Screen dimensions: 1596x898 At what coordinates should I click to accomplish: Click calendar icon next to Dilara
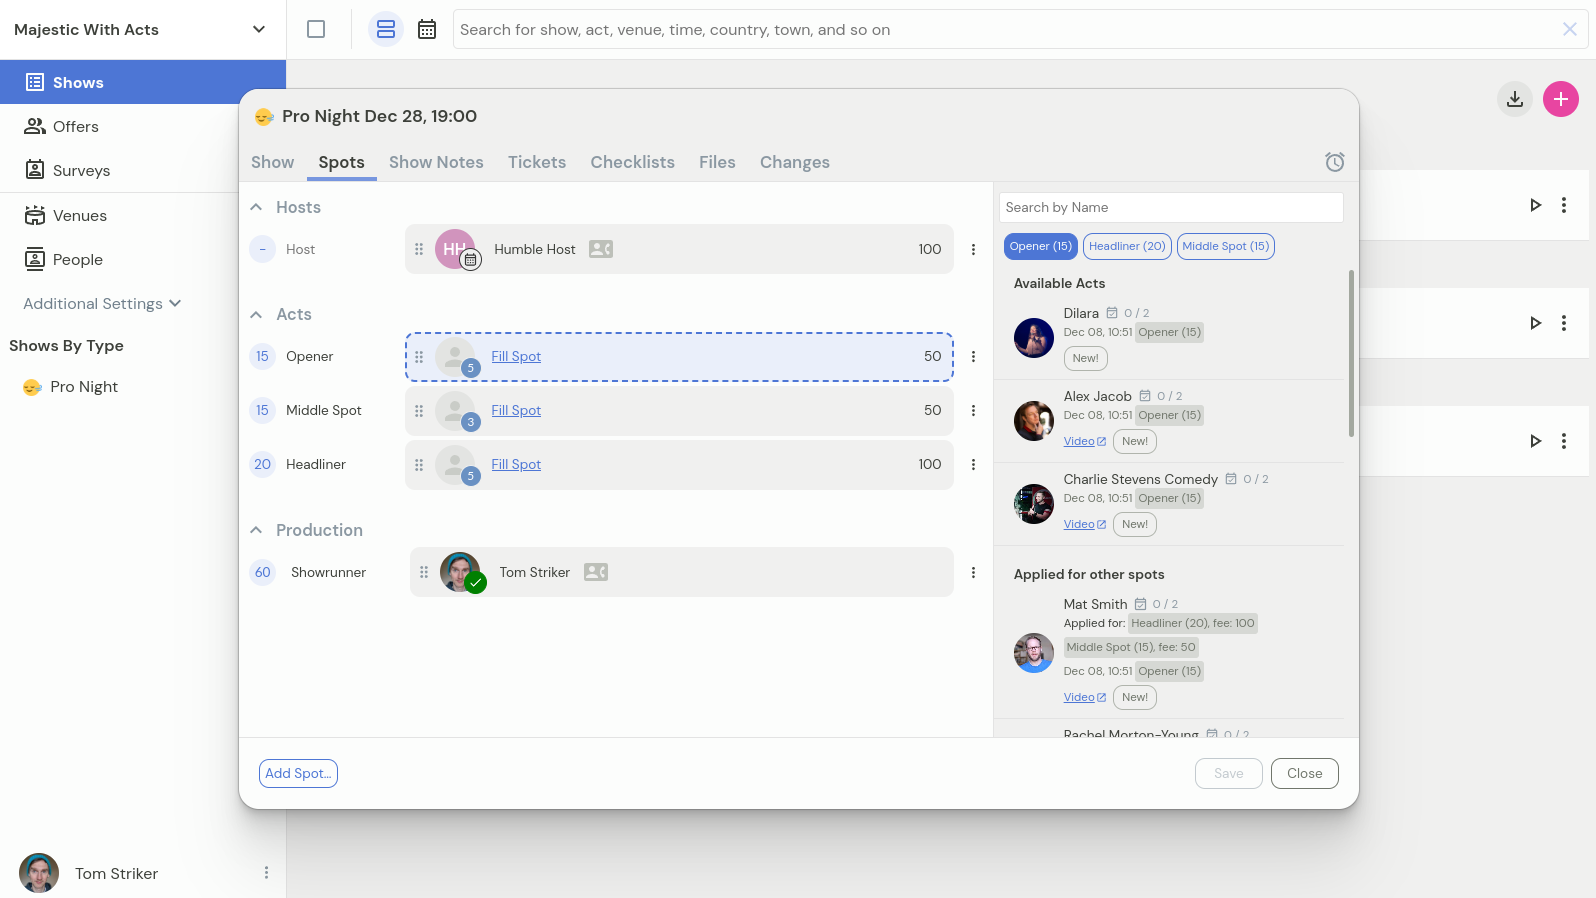coord(1112,313)
